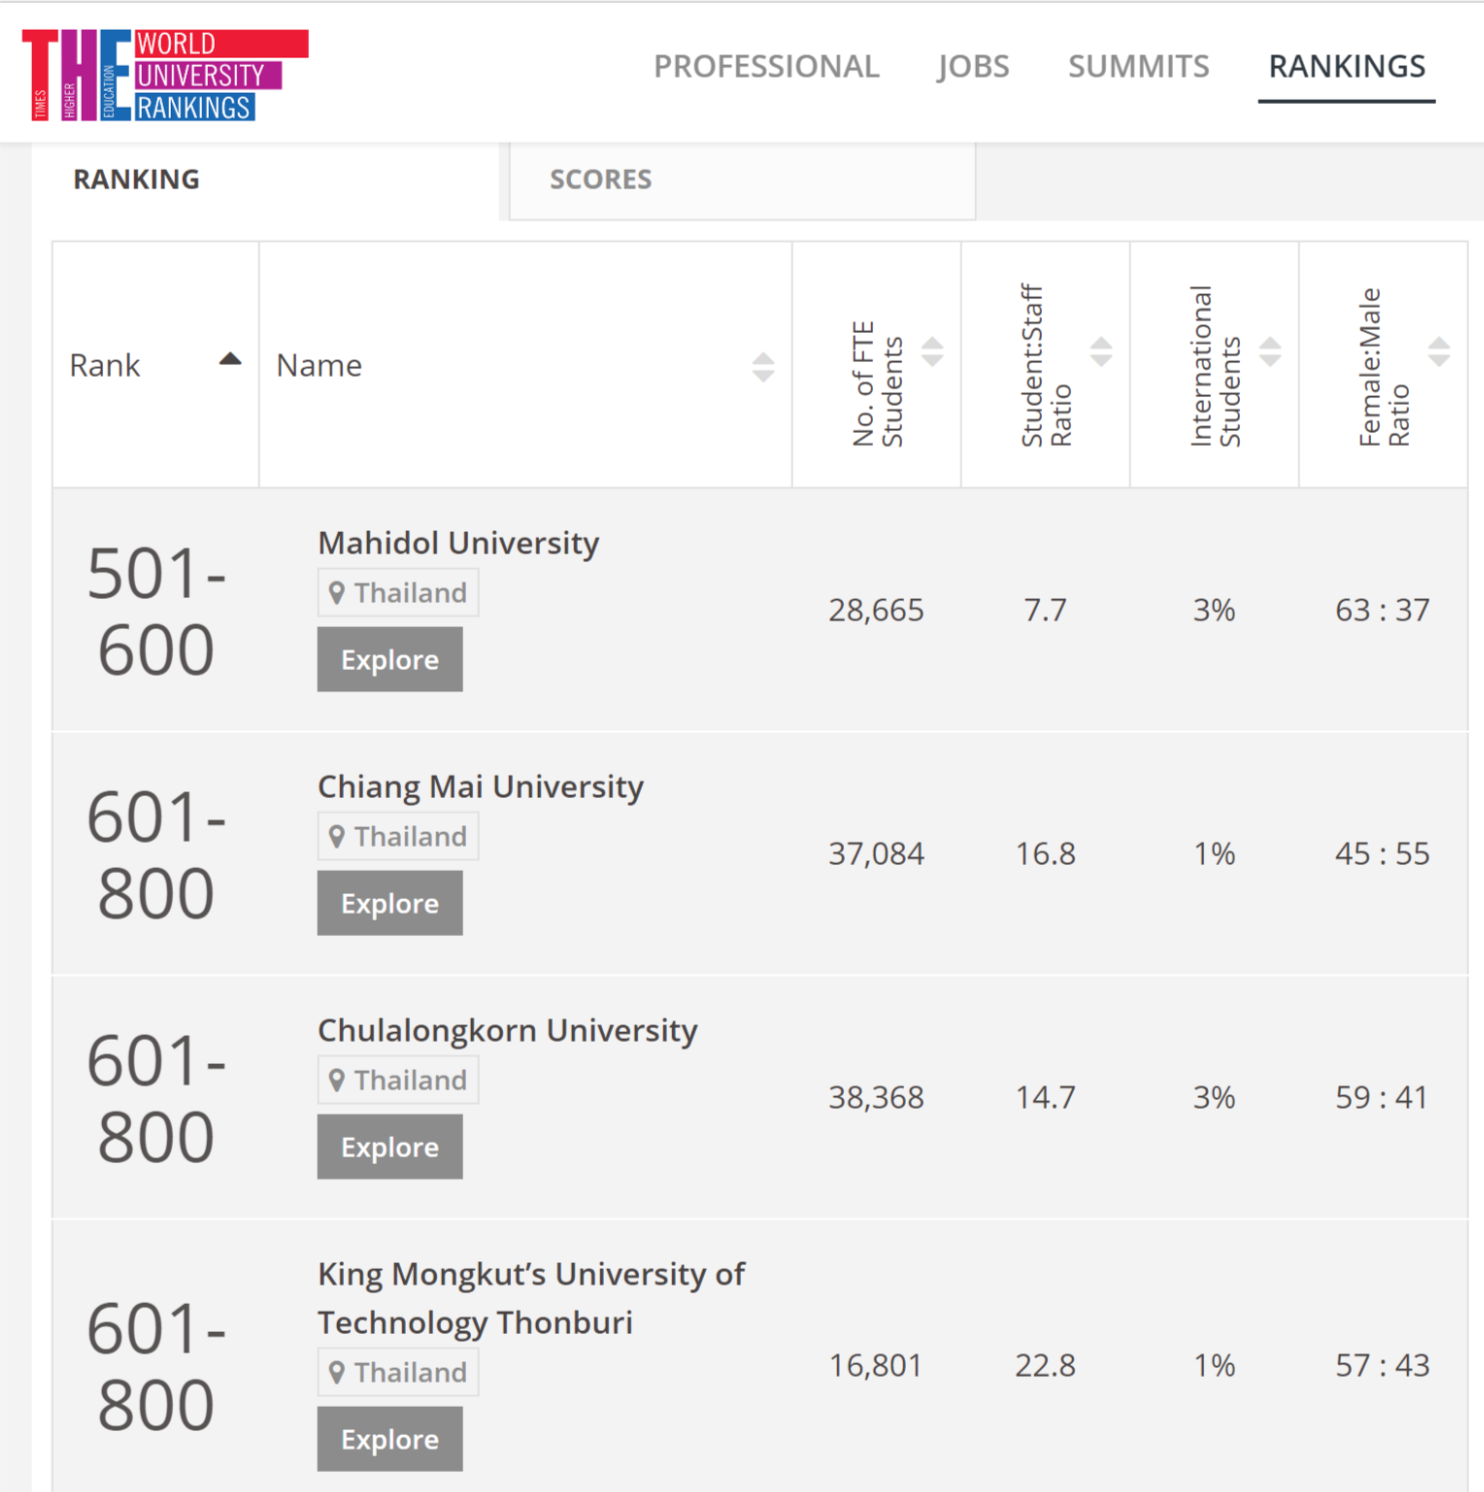Go to the SUMMITS menu
Image resolution: width=1484 pixels, height=1492 pixels.
[x=1138, y=66]
